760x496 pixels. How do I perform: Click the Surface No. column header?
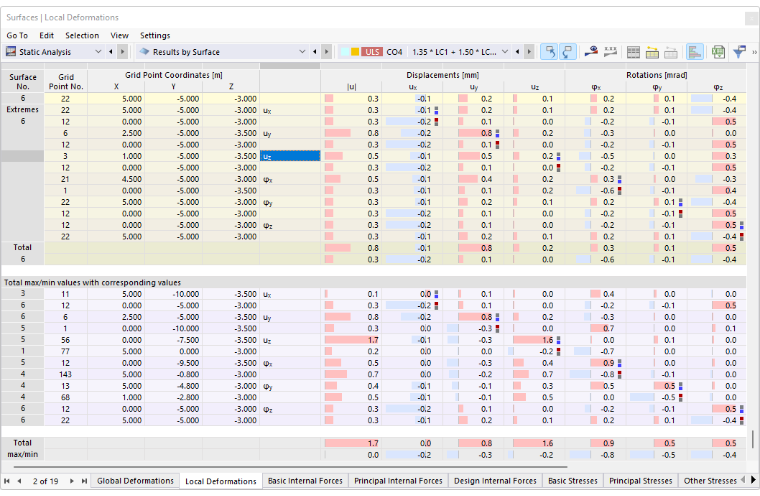click(x=23, y=81)
